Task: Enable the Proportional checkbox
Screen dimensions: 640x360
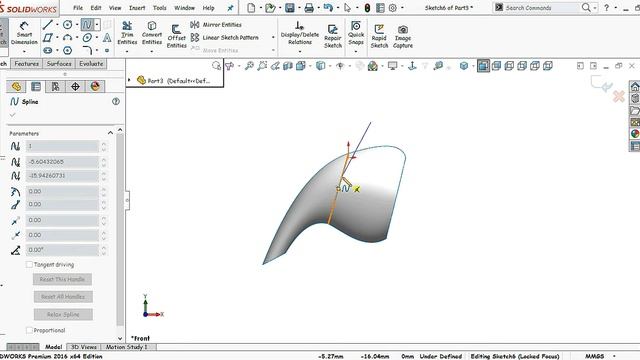Action: click(29, 330)
